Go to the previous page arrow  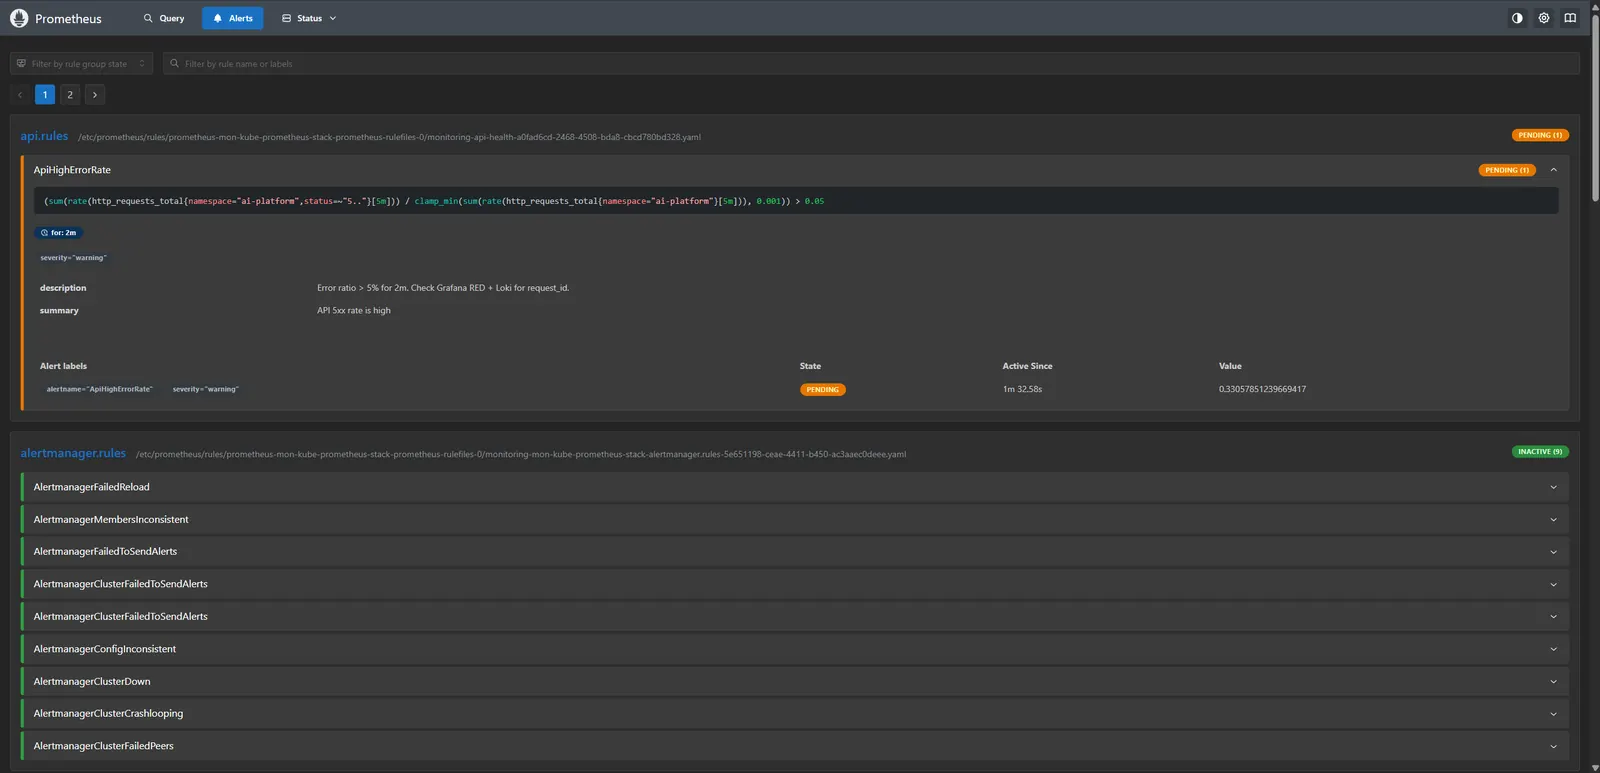point(20,95)
